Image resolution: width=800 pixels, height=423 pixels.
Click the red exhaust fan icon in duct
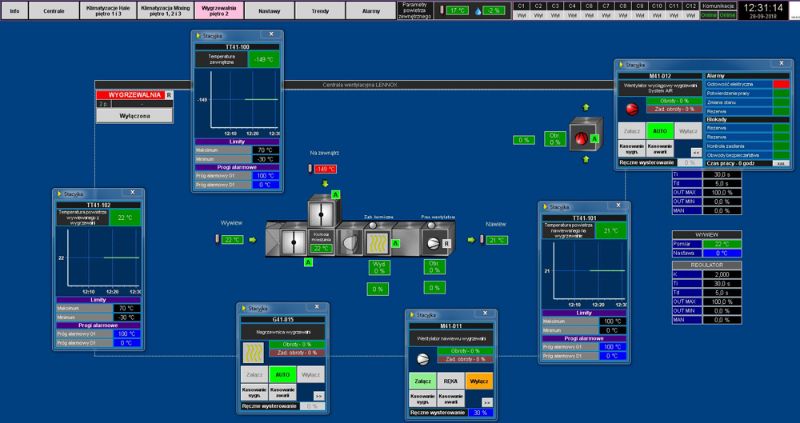click(581, 139)
